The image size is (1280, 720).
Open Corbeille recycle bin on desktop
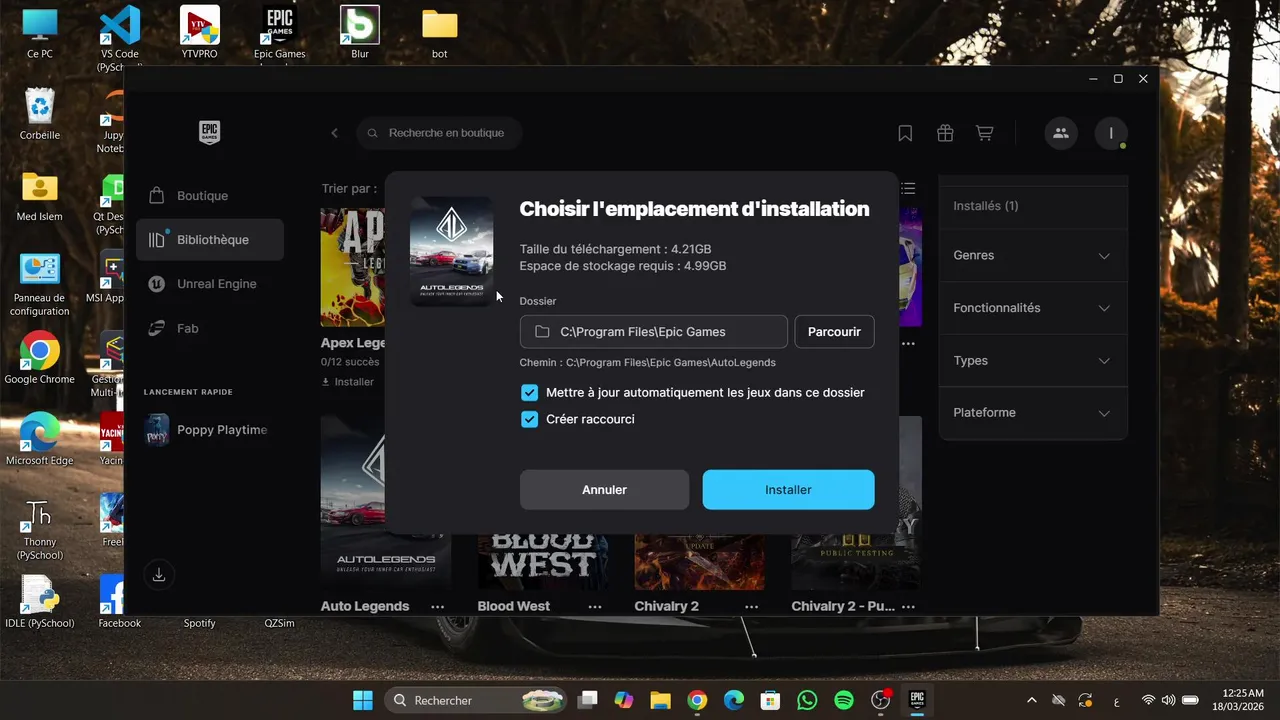pos(40,114)
